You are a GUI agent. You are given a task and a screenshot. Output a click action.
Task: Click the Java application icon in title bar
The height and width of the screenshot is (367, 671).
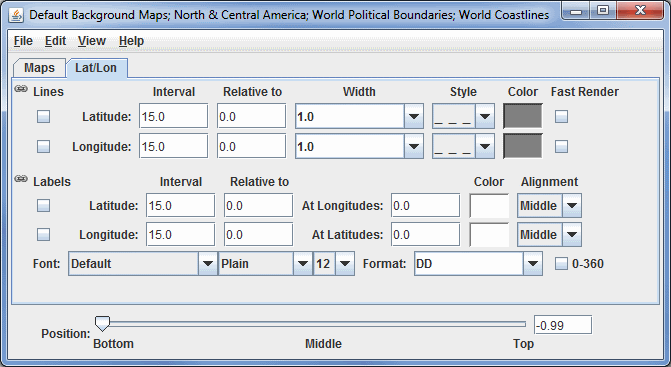(16, 15)
